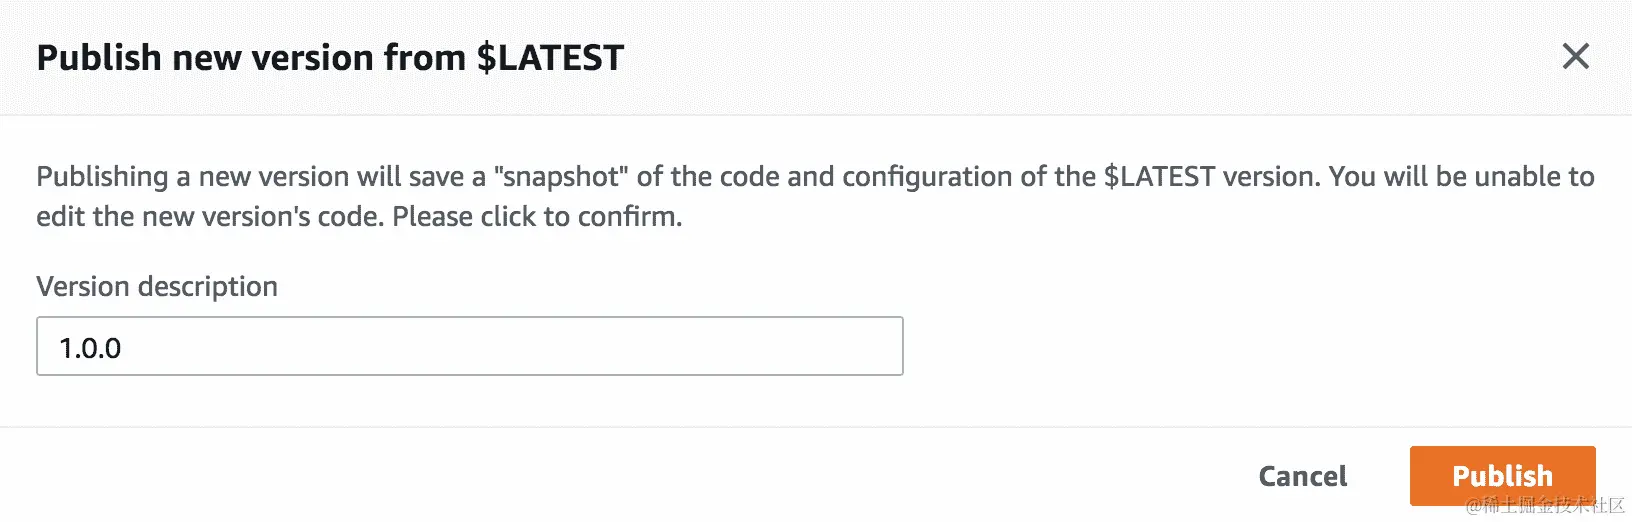
Task: Cancel publishing the new version
Action: coord(1302,476)
